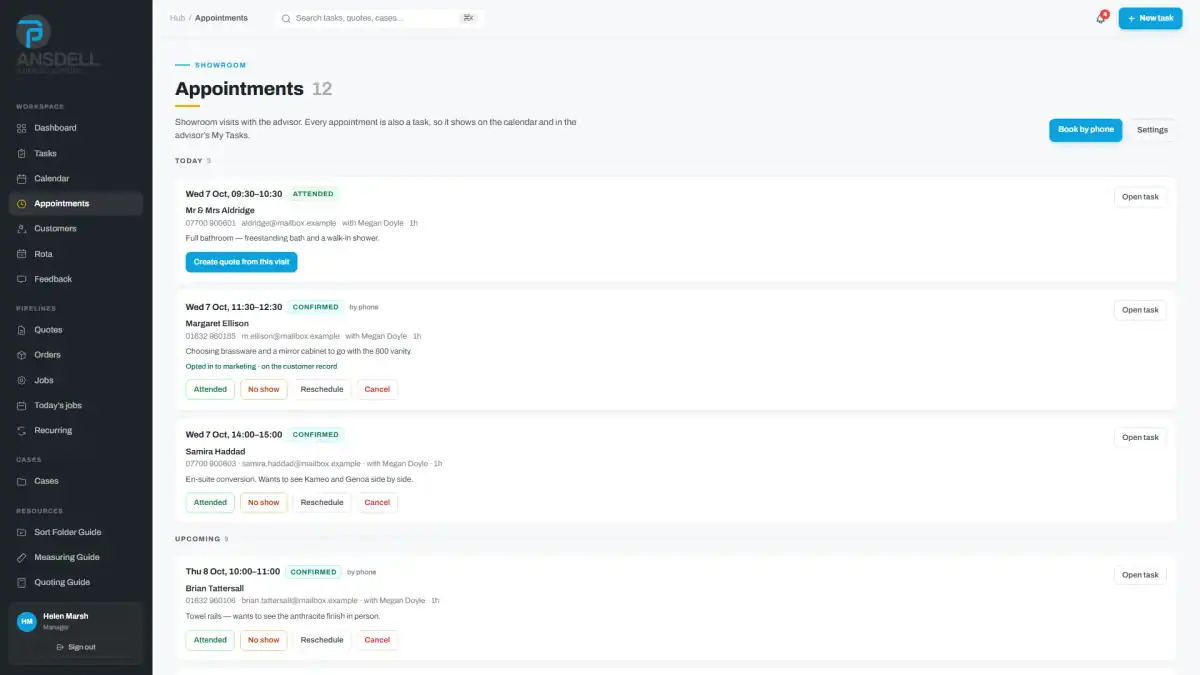Open the Measuring Guide resource
The image size is (1200, 675).
tap(76, 557)
